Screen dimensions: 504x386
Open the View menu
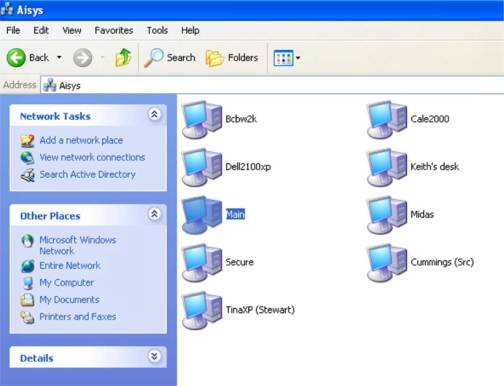72,30
